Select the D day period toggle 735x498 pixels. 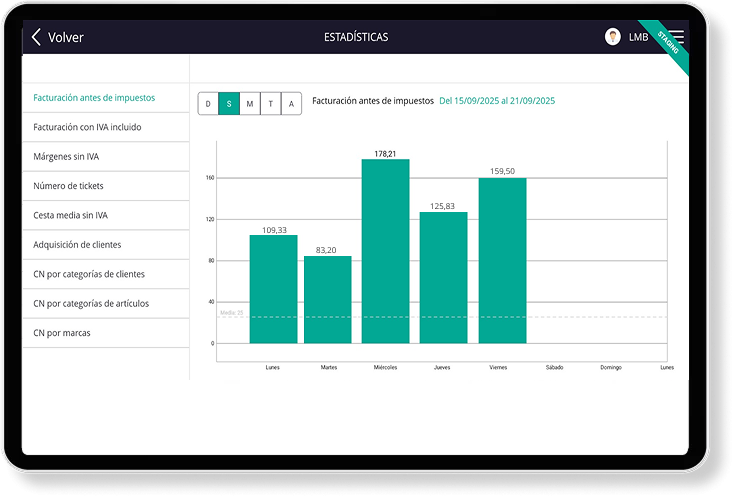(x=208, y=103)
